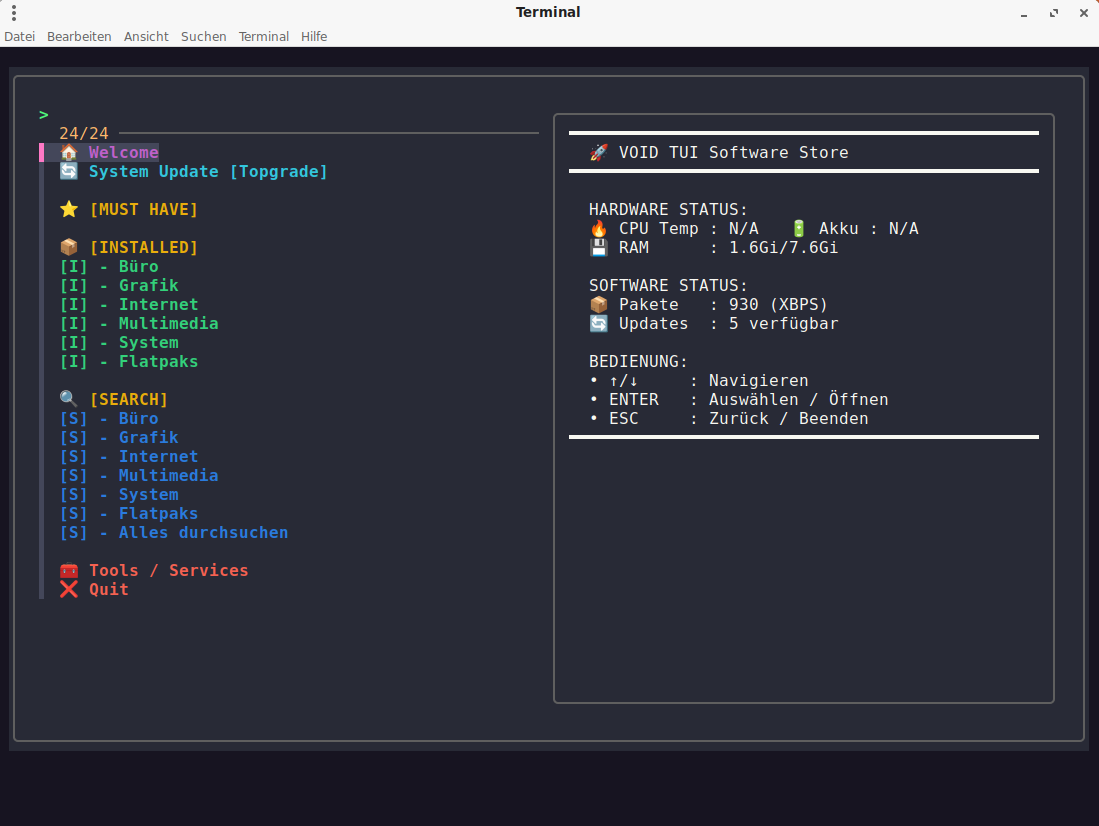Open the Hilfe menu
The image size is (1099, 826).
tap(314, 37)
